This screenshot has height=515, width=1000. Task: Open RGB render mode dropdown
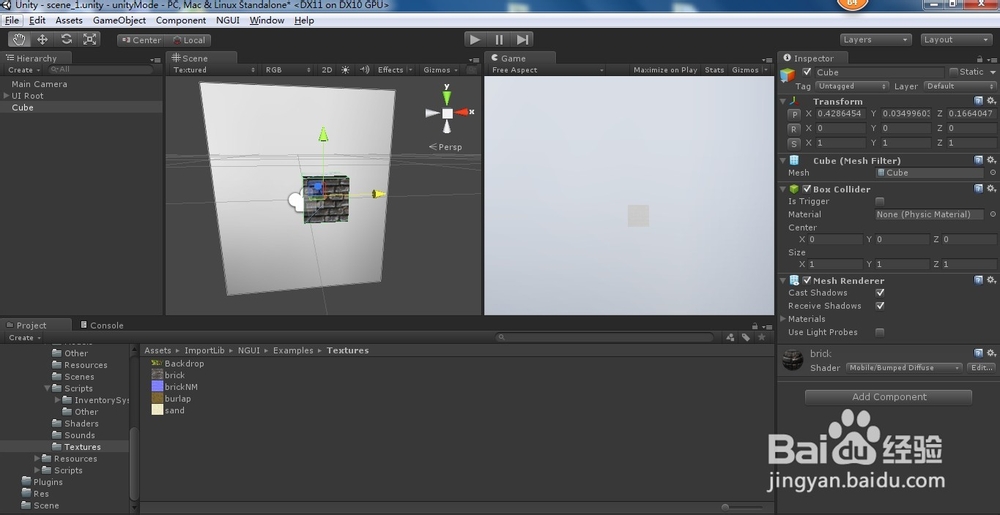pyautogui.click(x=288, y=70)
